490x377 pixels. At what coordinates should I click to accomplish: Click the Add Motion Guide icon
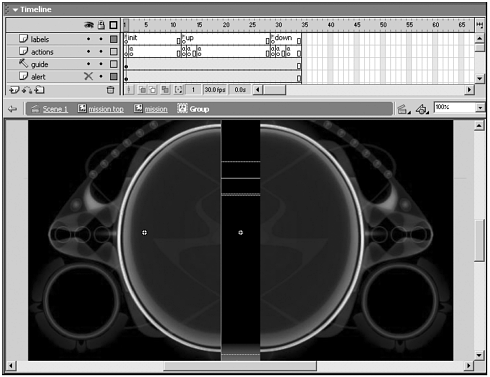27,90
